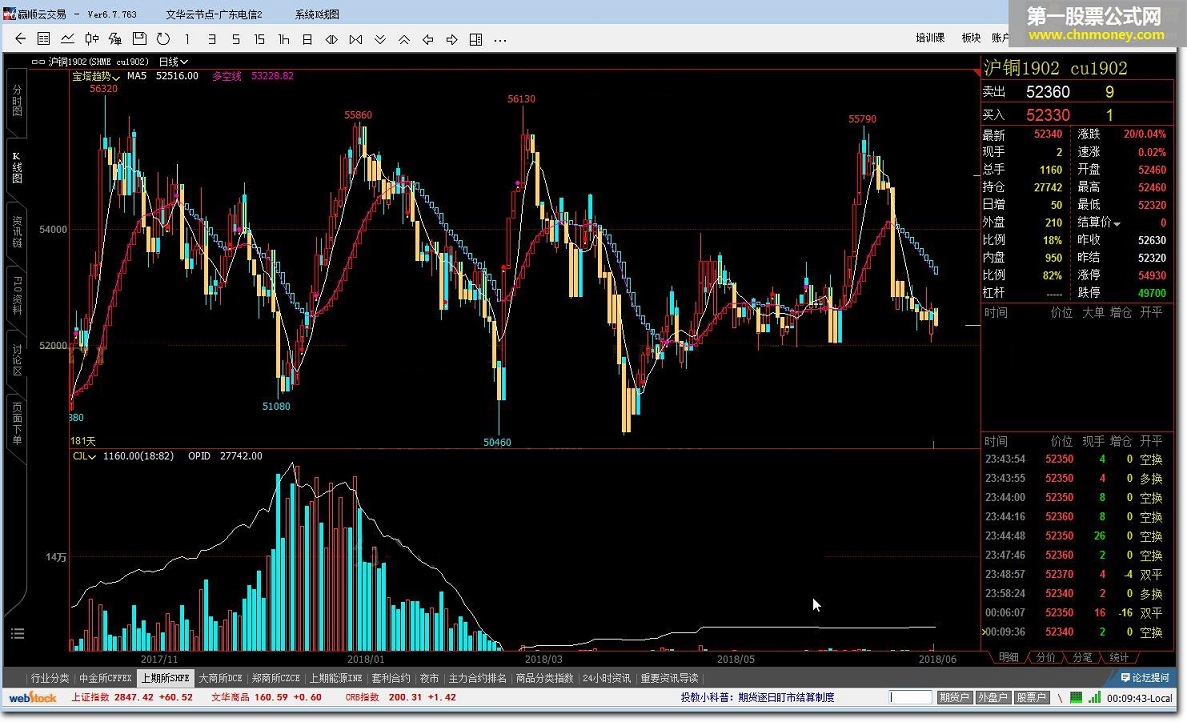Open the 套利合约 tab
The width and height of the screenshot is (1187, 722).
391,678
